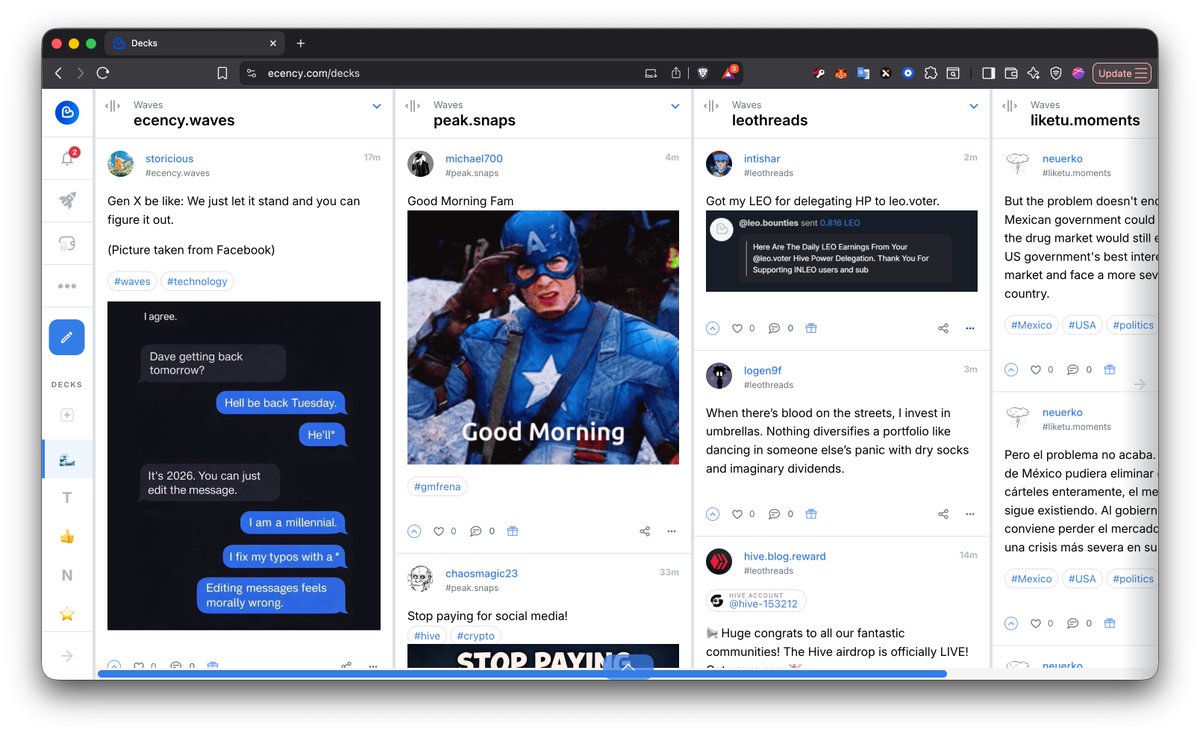Viewport: 1200px width, 735px height.
Task: Click the #technology tag
Action: [197, 281]
